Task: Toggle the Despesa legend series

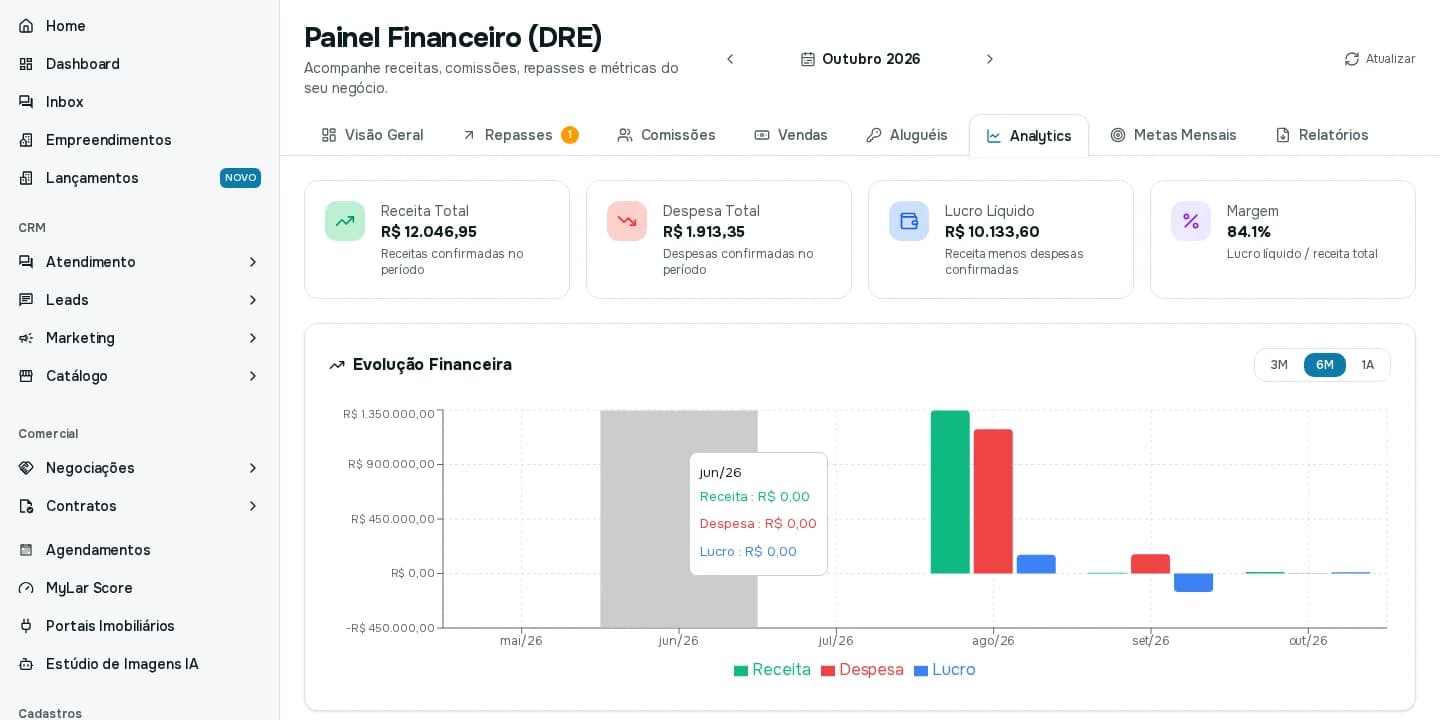Action: [862, 670]
